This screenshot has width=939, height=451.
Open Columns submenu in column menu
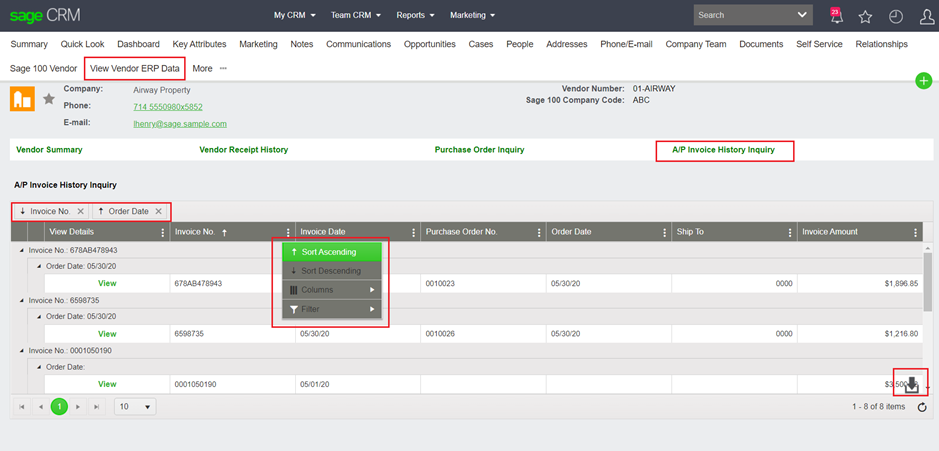[332, 290]
